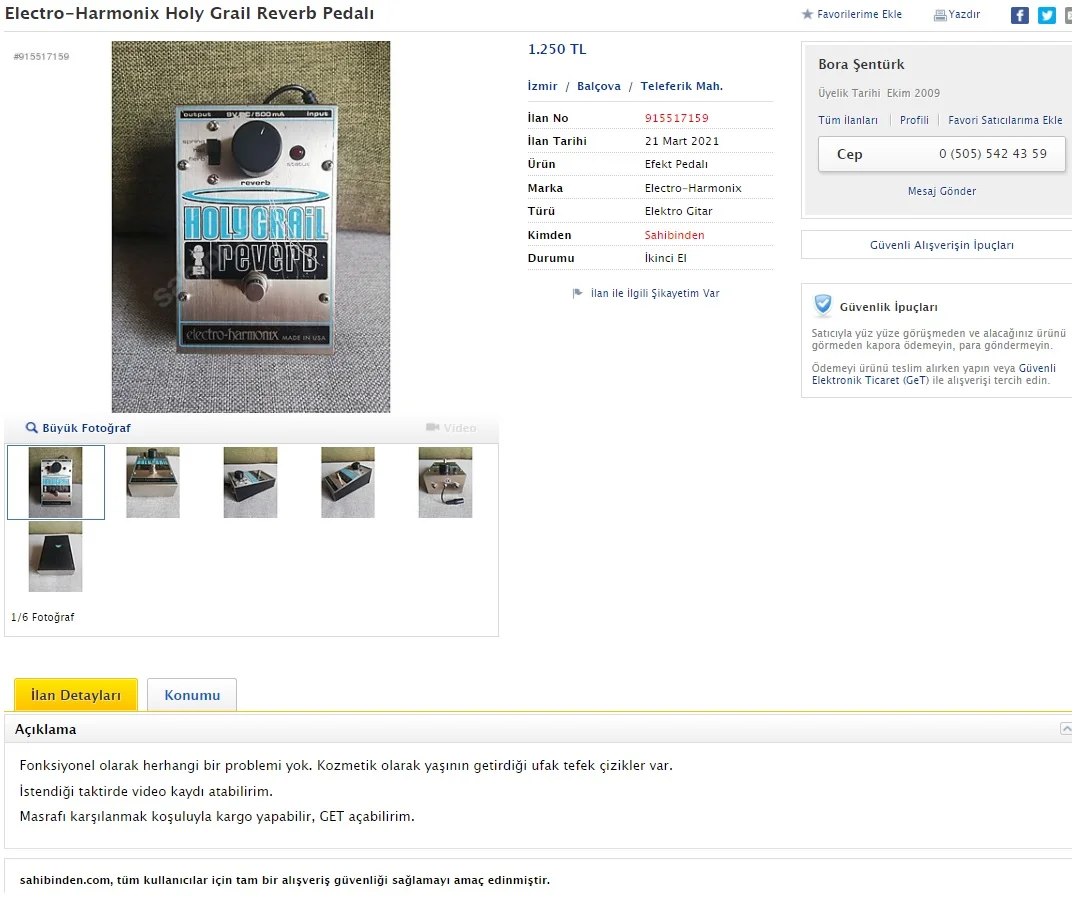Click the star Favorilerime Ekle icon
The height and width of the screenshot is (898, 1072).
(x=807, y=14)
